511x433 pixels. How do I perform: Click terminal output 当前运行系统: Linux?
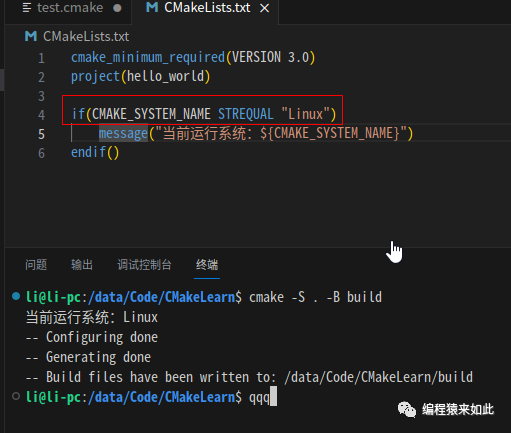(x=92, y=317)
